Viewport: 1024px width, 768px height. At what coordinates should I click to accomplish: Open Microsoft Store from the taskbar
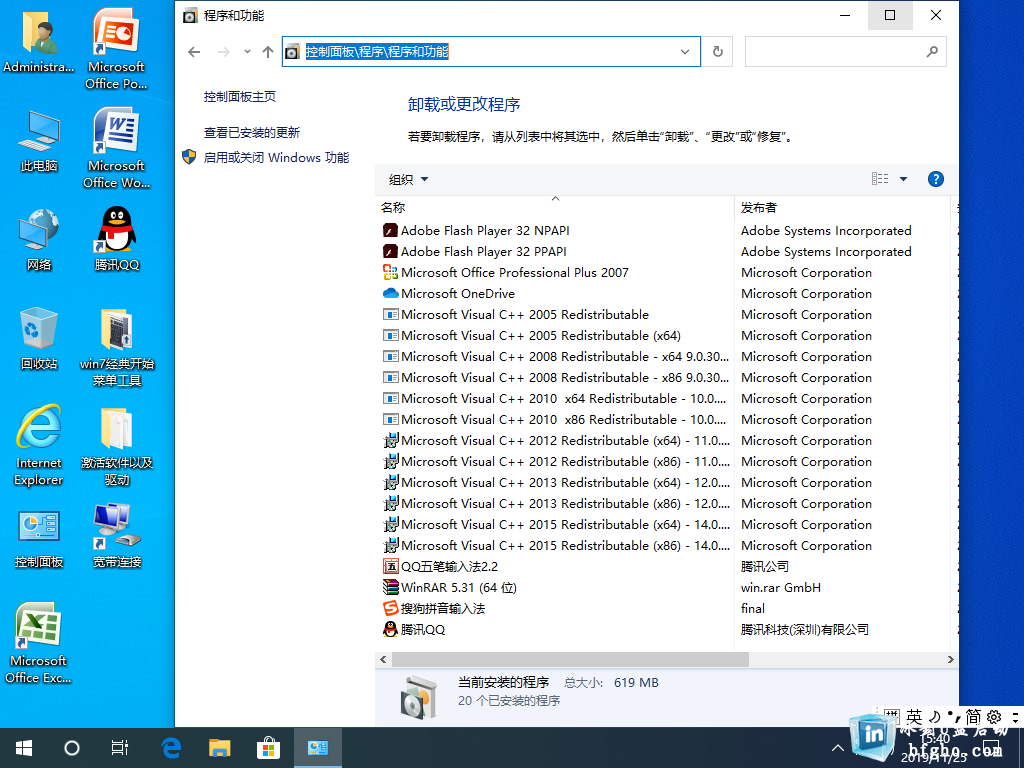[x=268, y=748]
